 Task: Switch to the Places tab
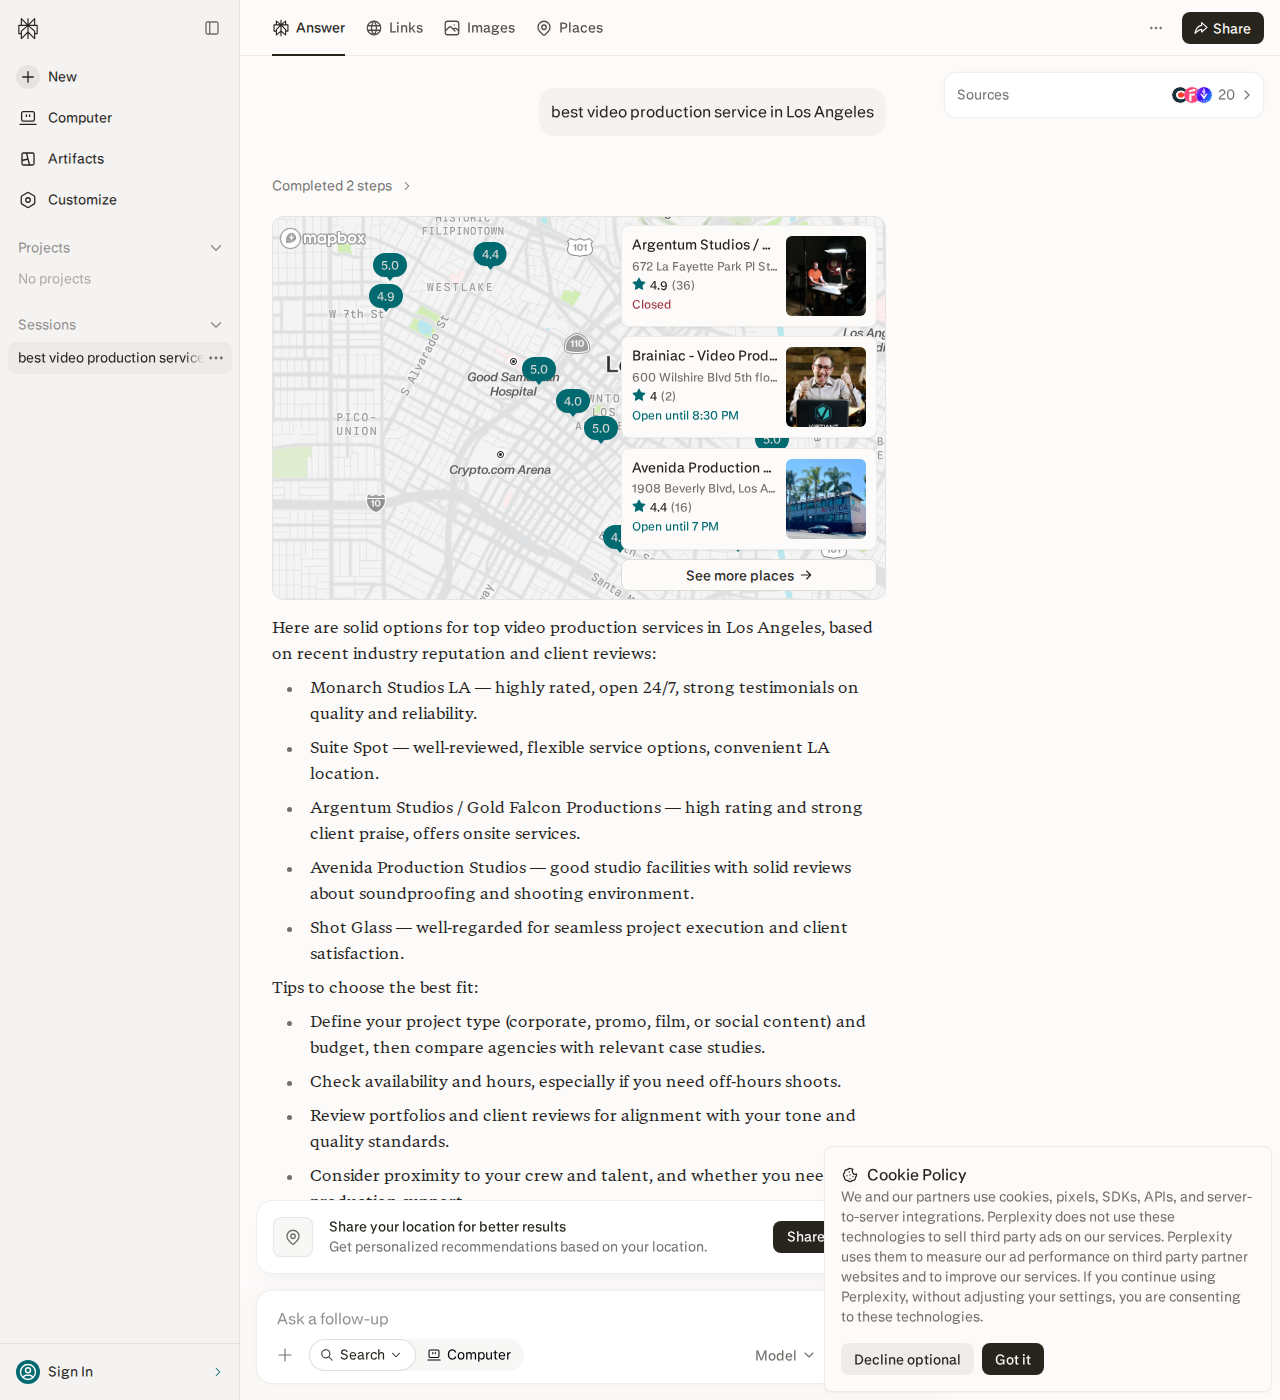570,28
